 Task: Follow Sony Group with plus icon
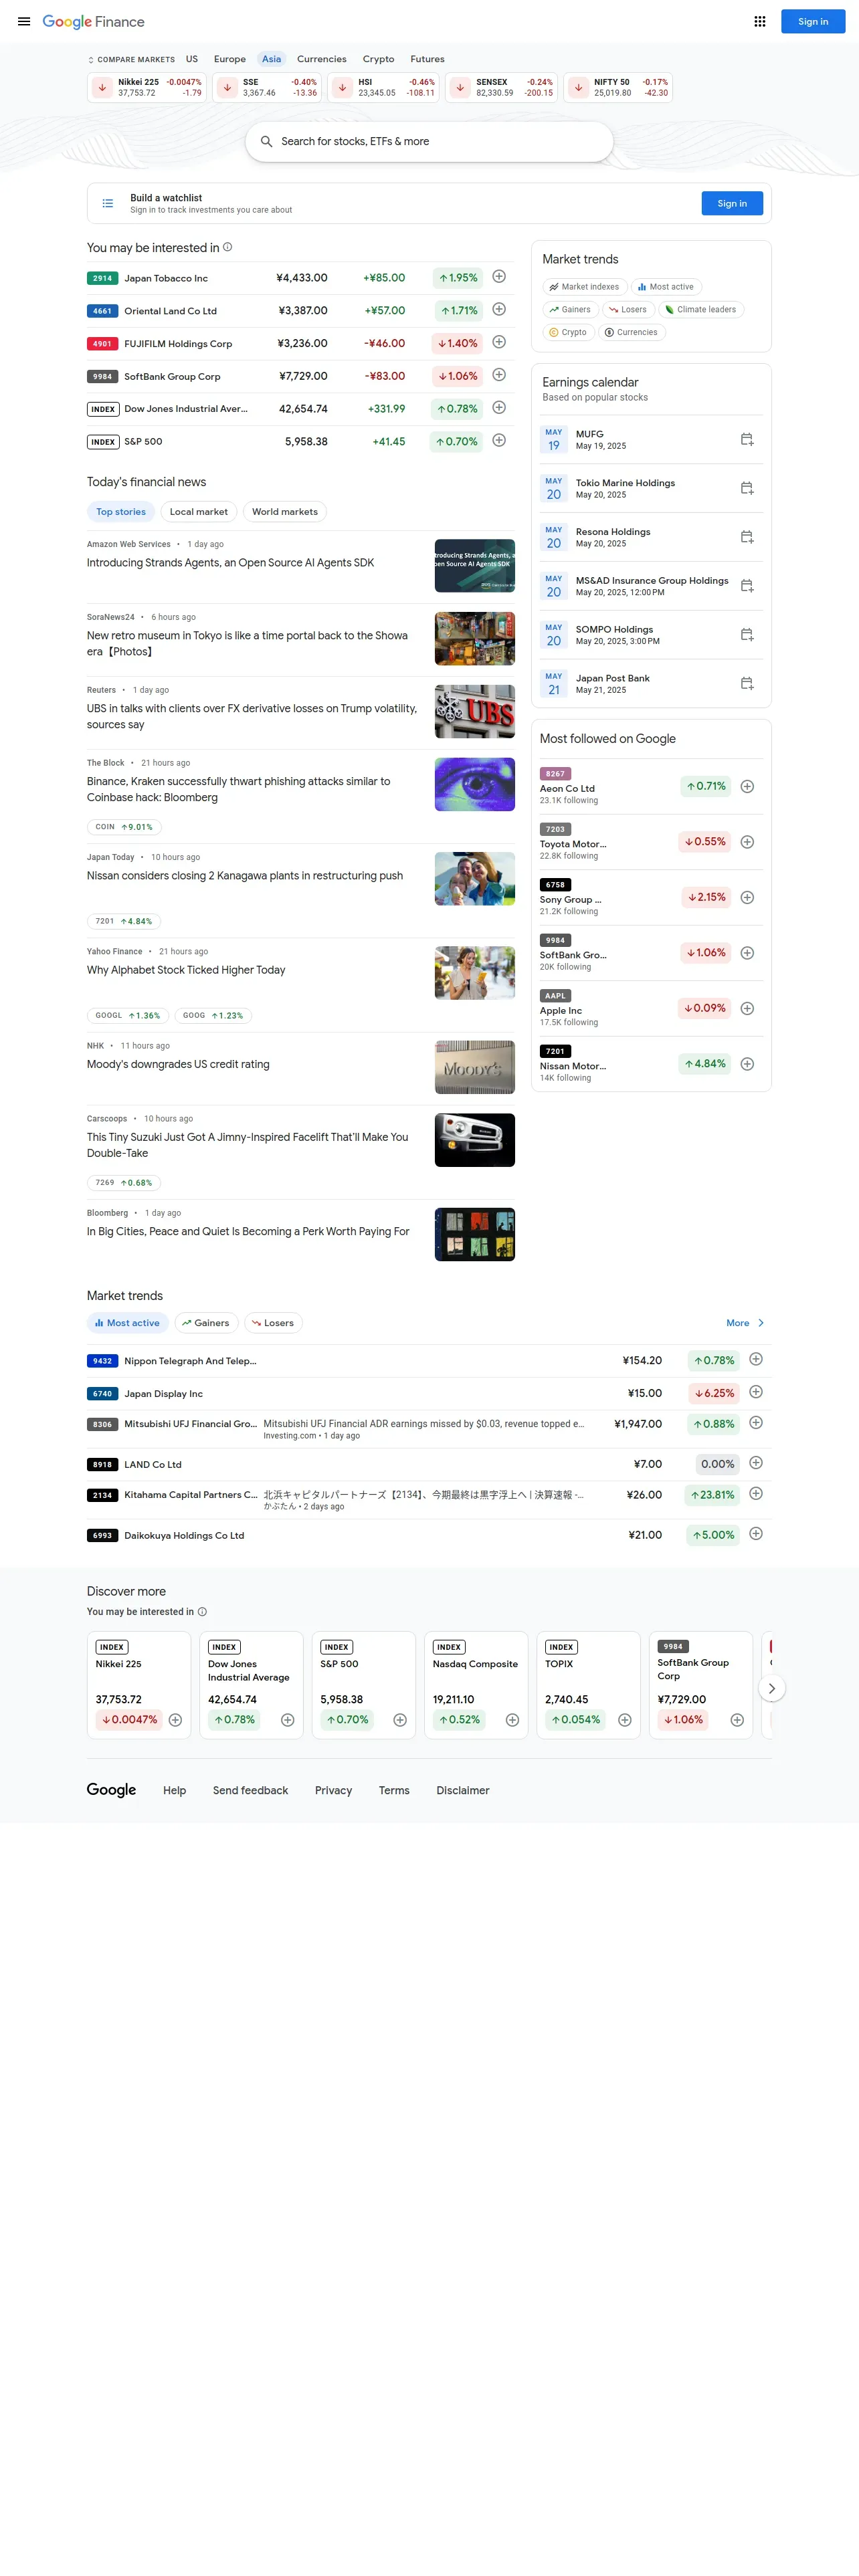tap(747, 897)
